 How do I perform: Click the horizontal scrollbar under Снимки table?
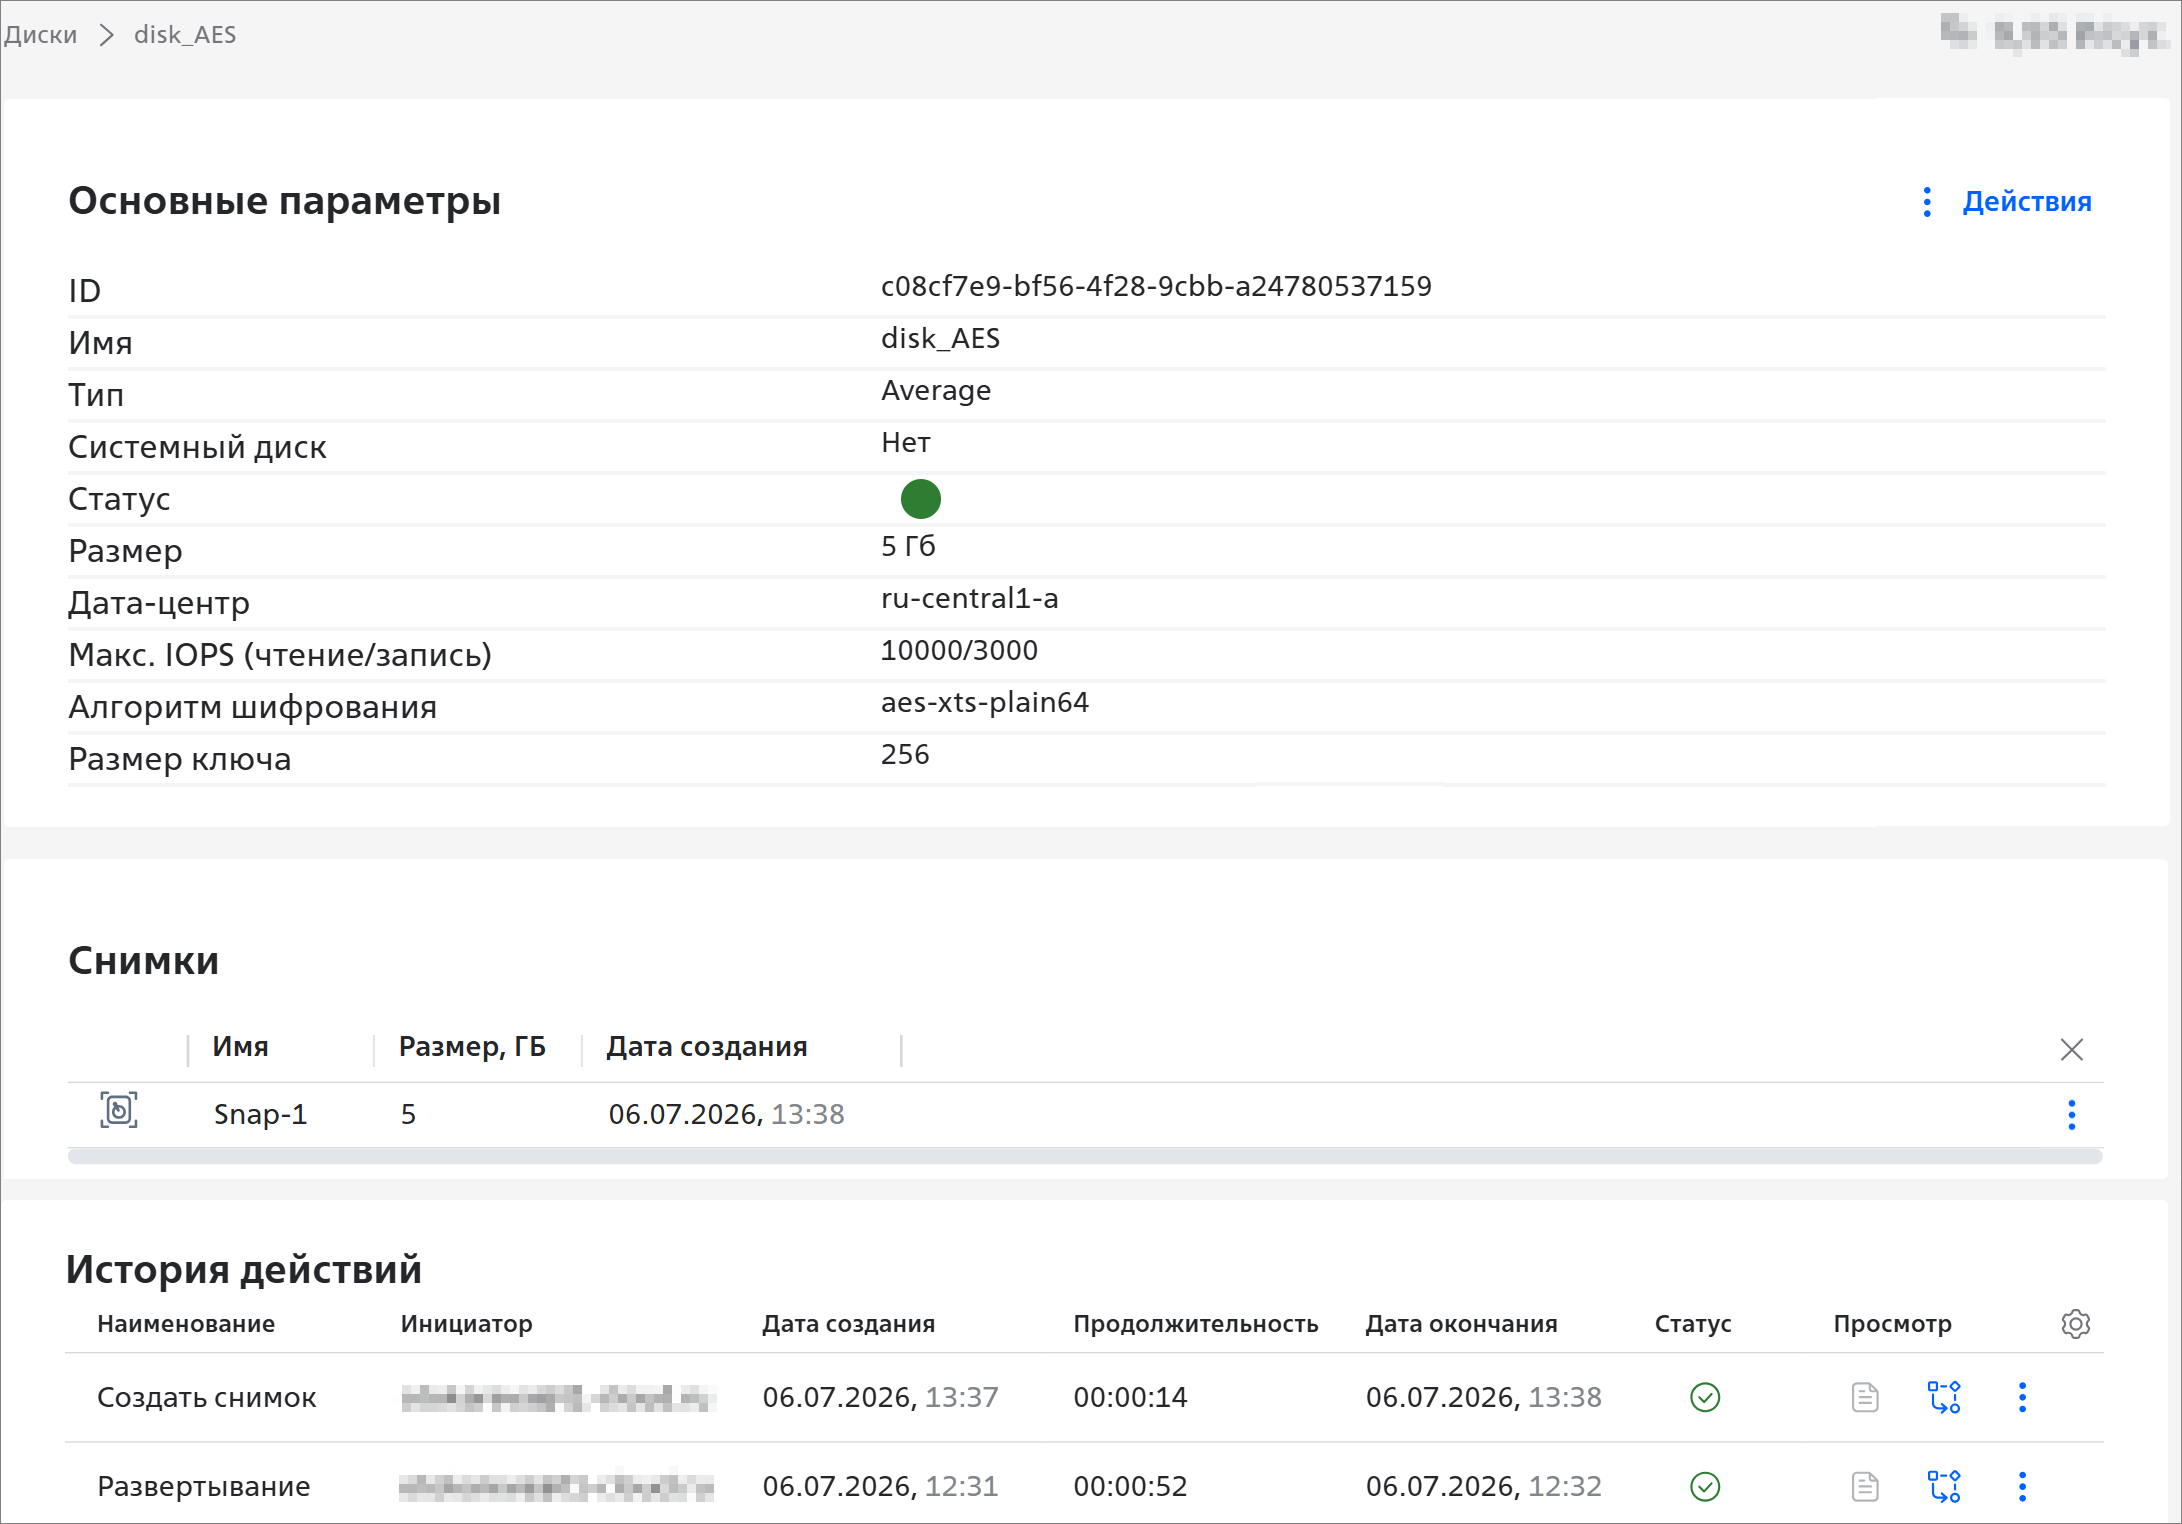point(1085,1156)
